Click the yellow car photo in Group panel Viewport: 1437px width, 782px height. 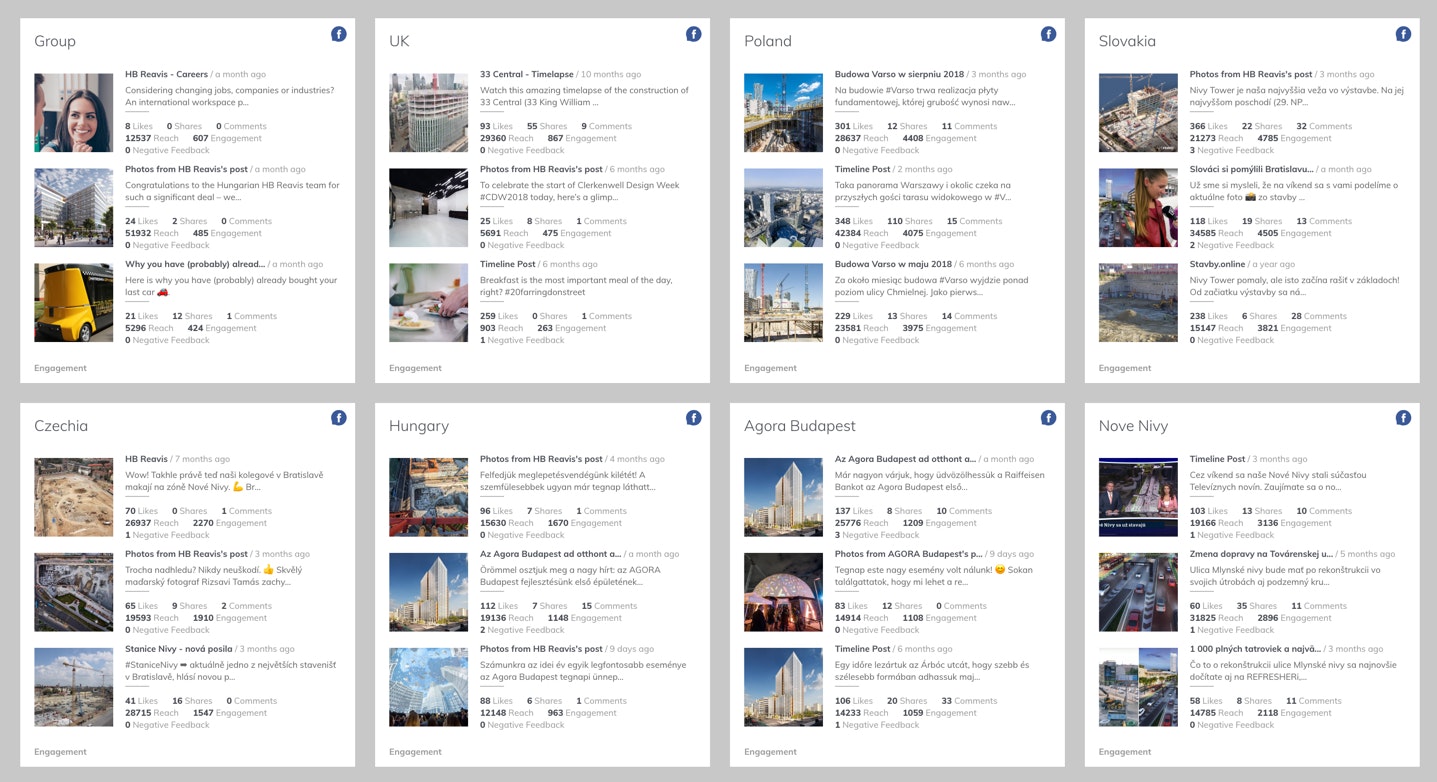tap(74, 302)
